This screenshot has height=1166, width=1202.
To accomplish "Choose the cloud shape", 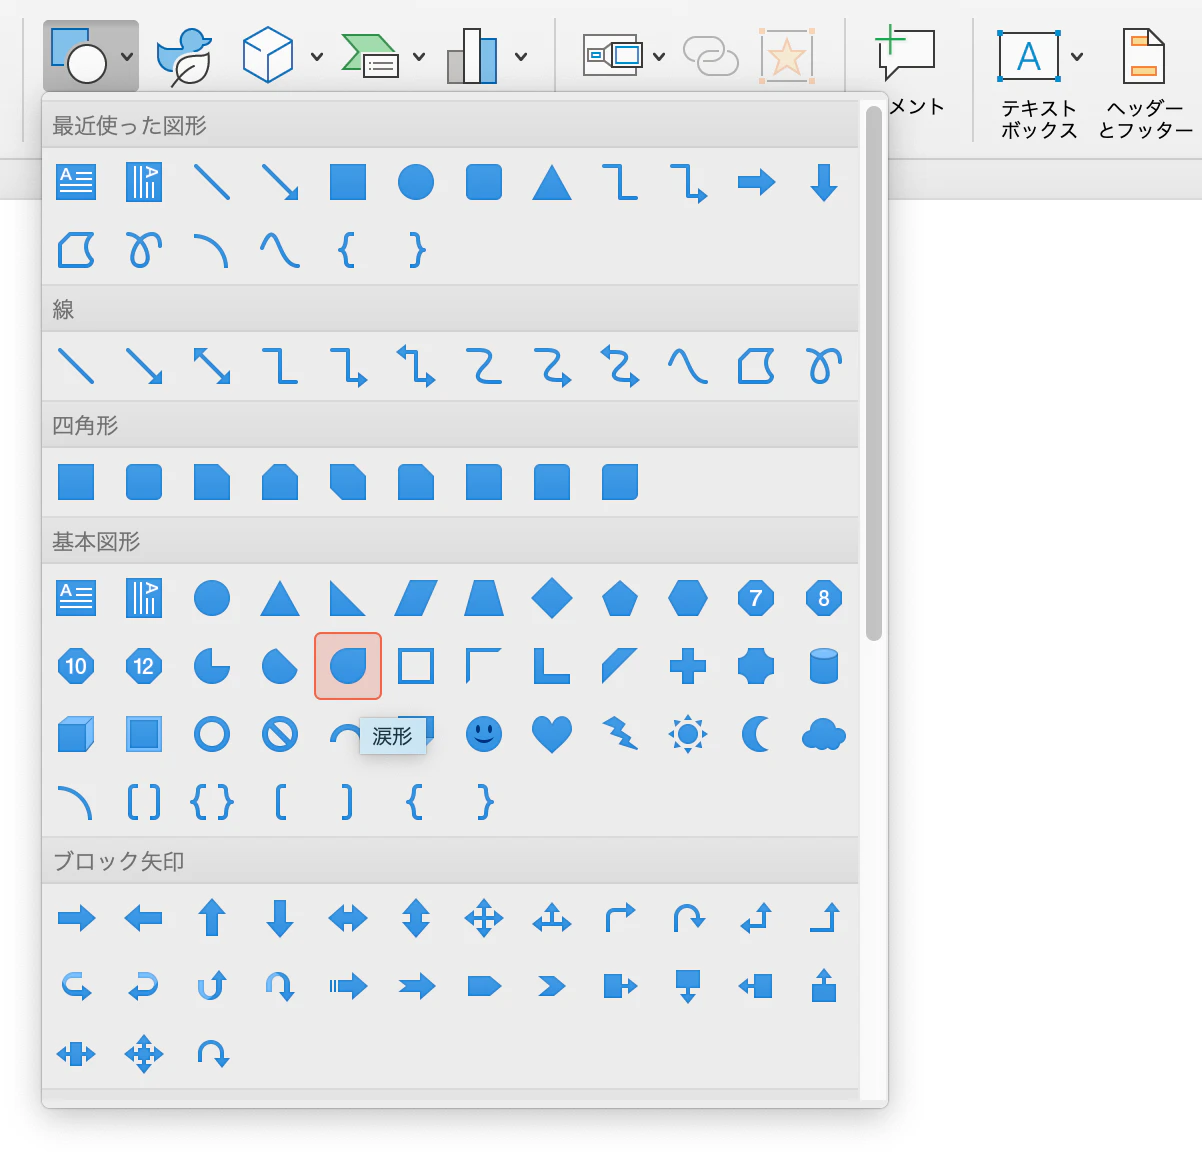I will coord(824,735).
